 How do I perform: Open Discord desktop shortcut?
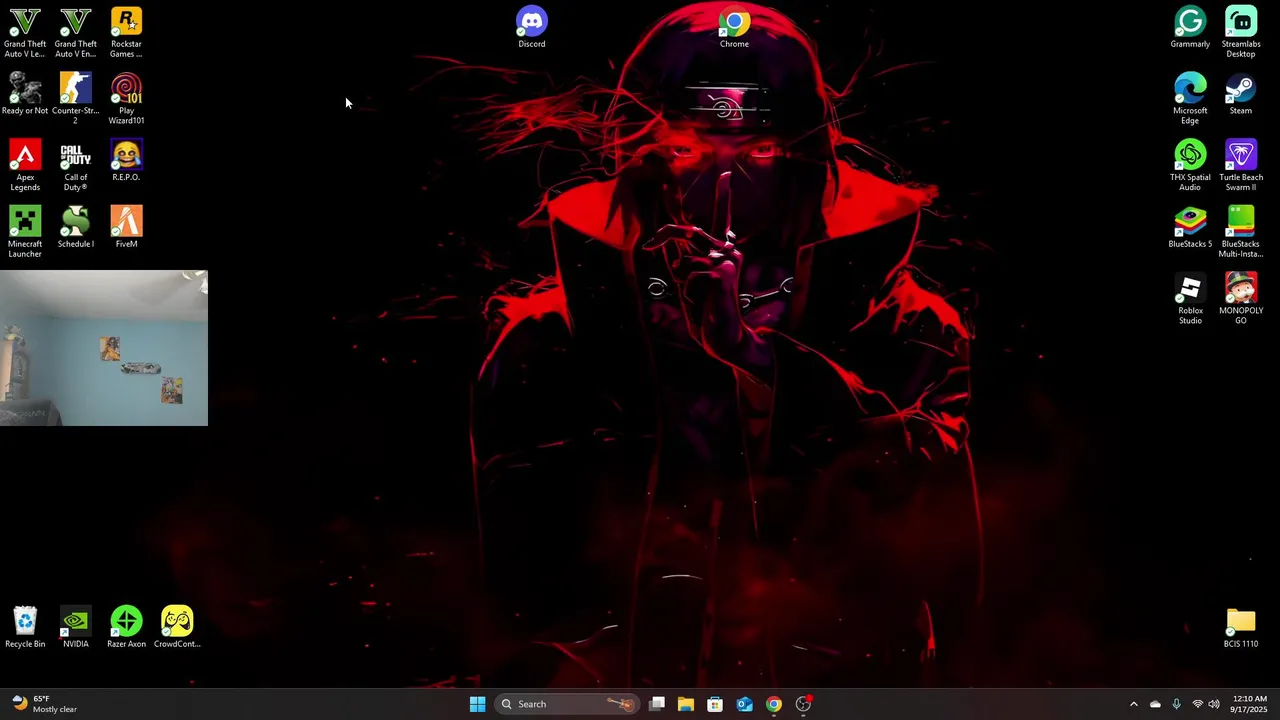[532, 28]
